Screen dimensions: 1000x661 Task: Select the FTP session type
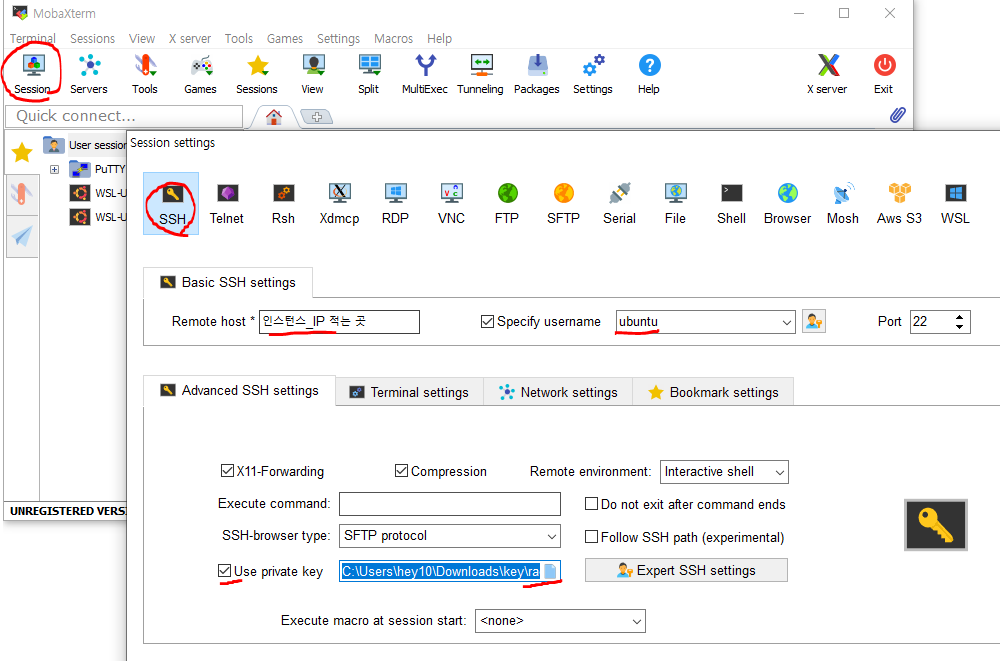tap(508, 204)
